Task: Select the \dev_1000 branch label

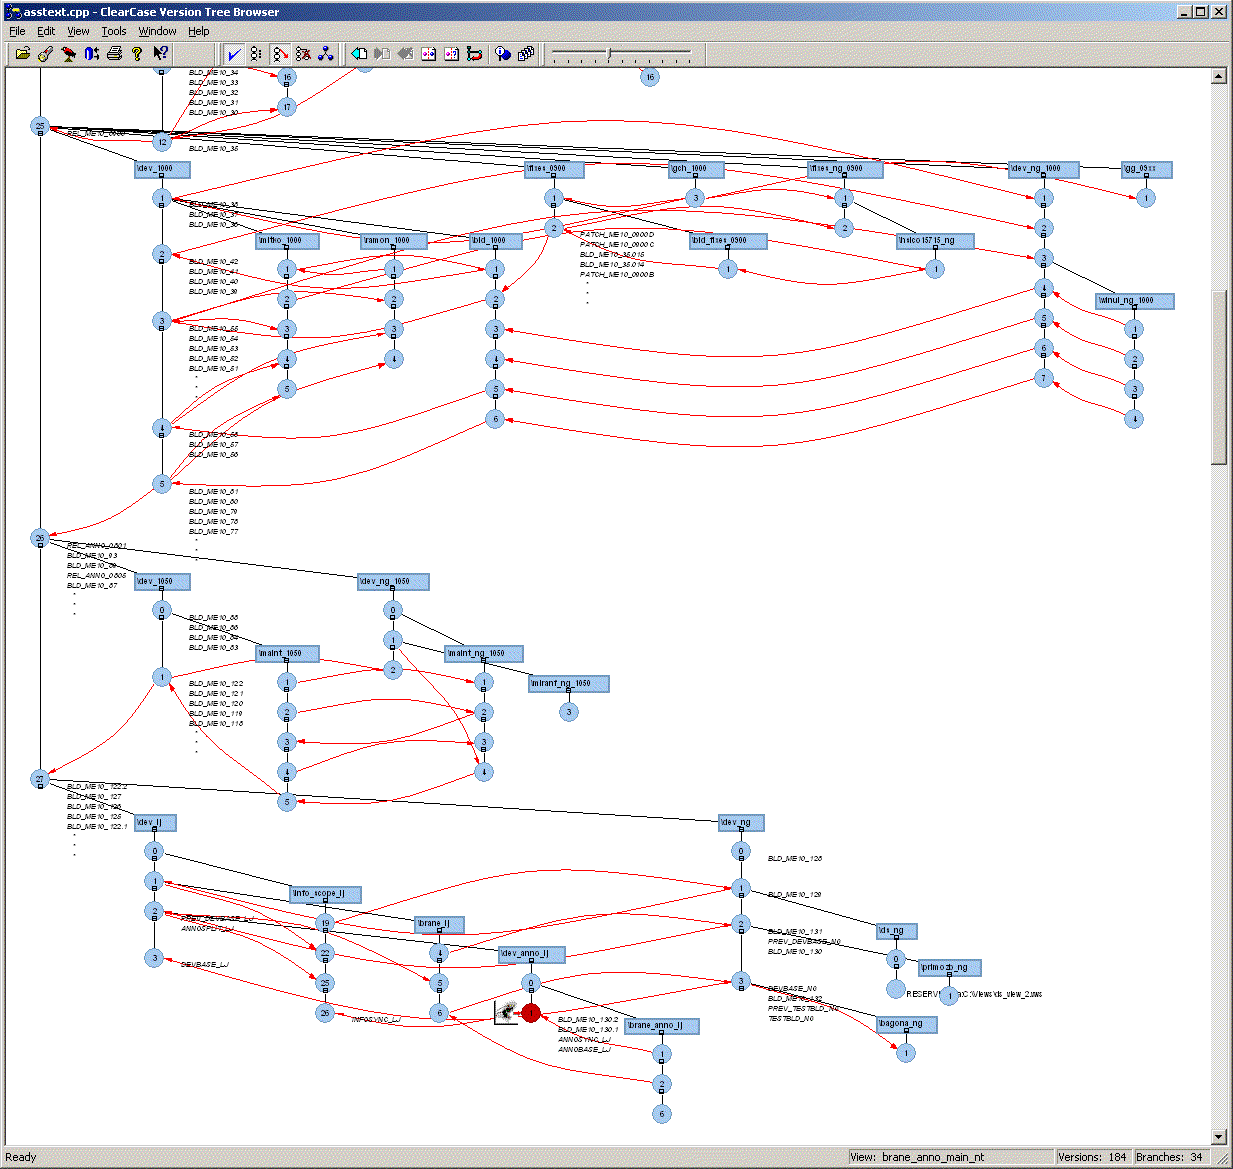Action: coord(162,169)
